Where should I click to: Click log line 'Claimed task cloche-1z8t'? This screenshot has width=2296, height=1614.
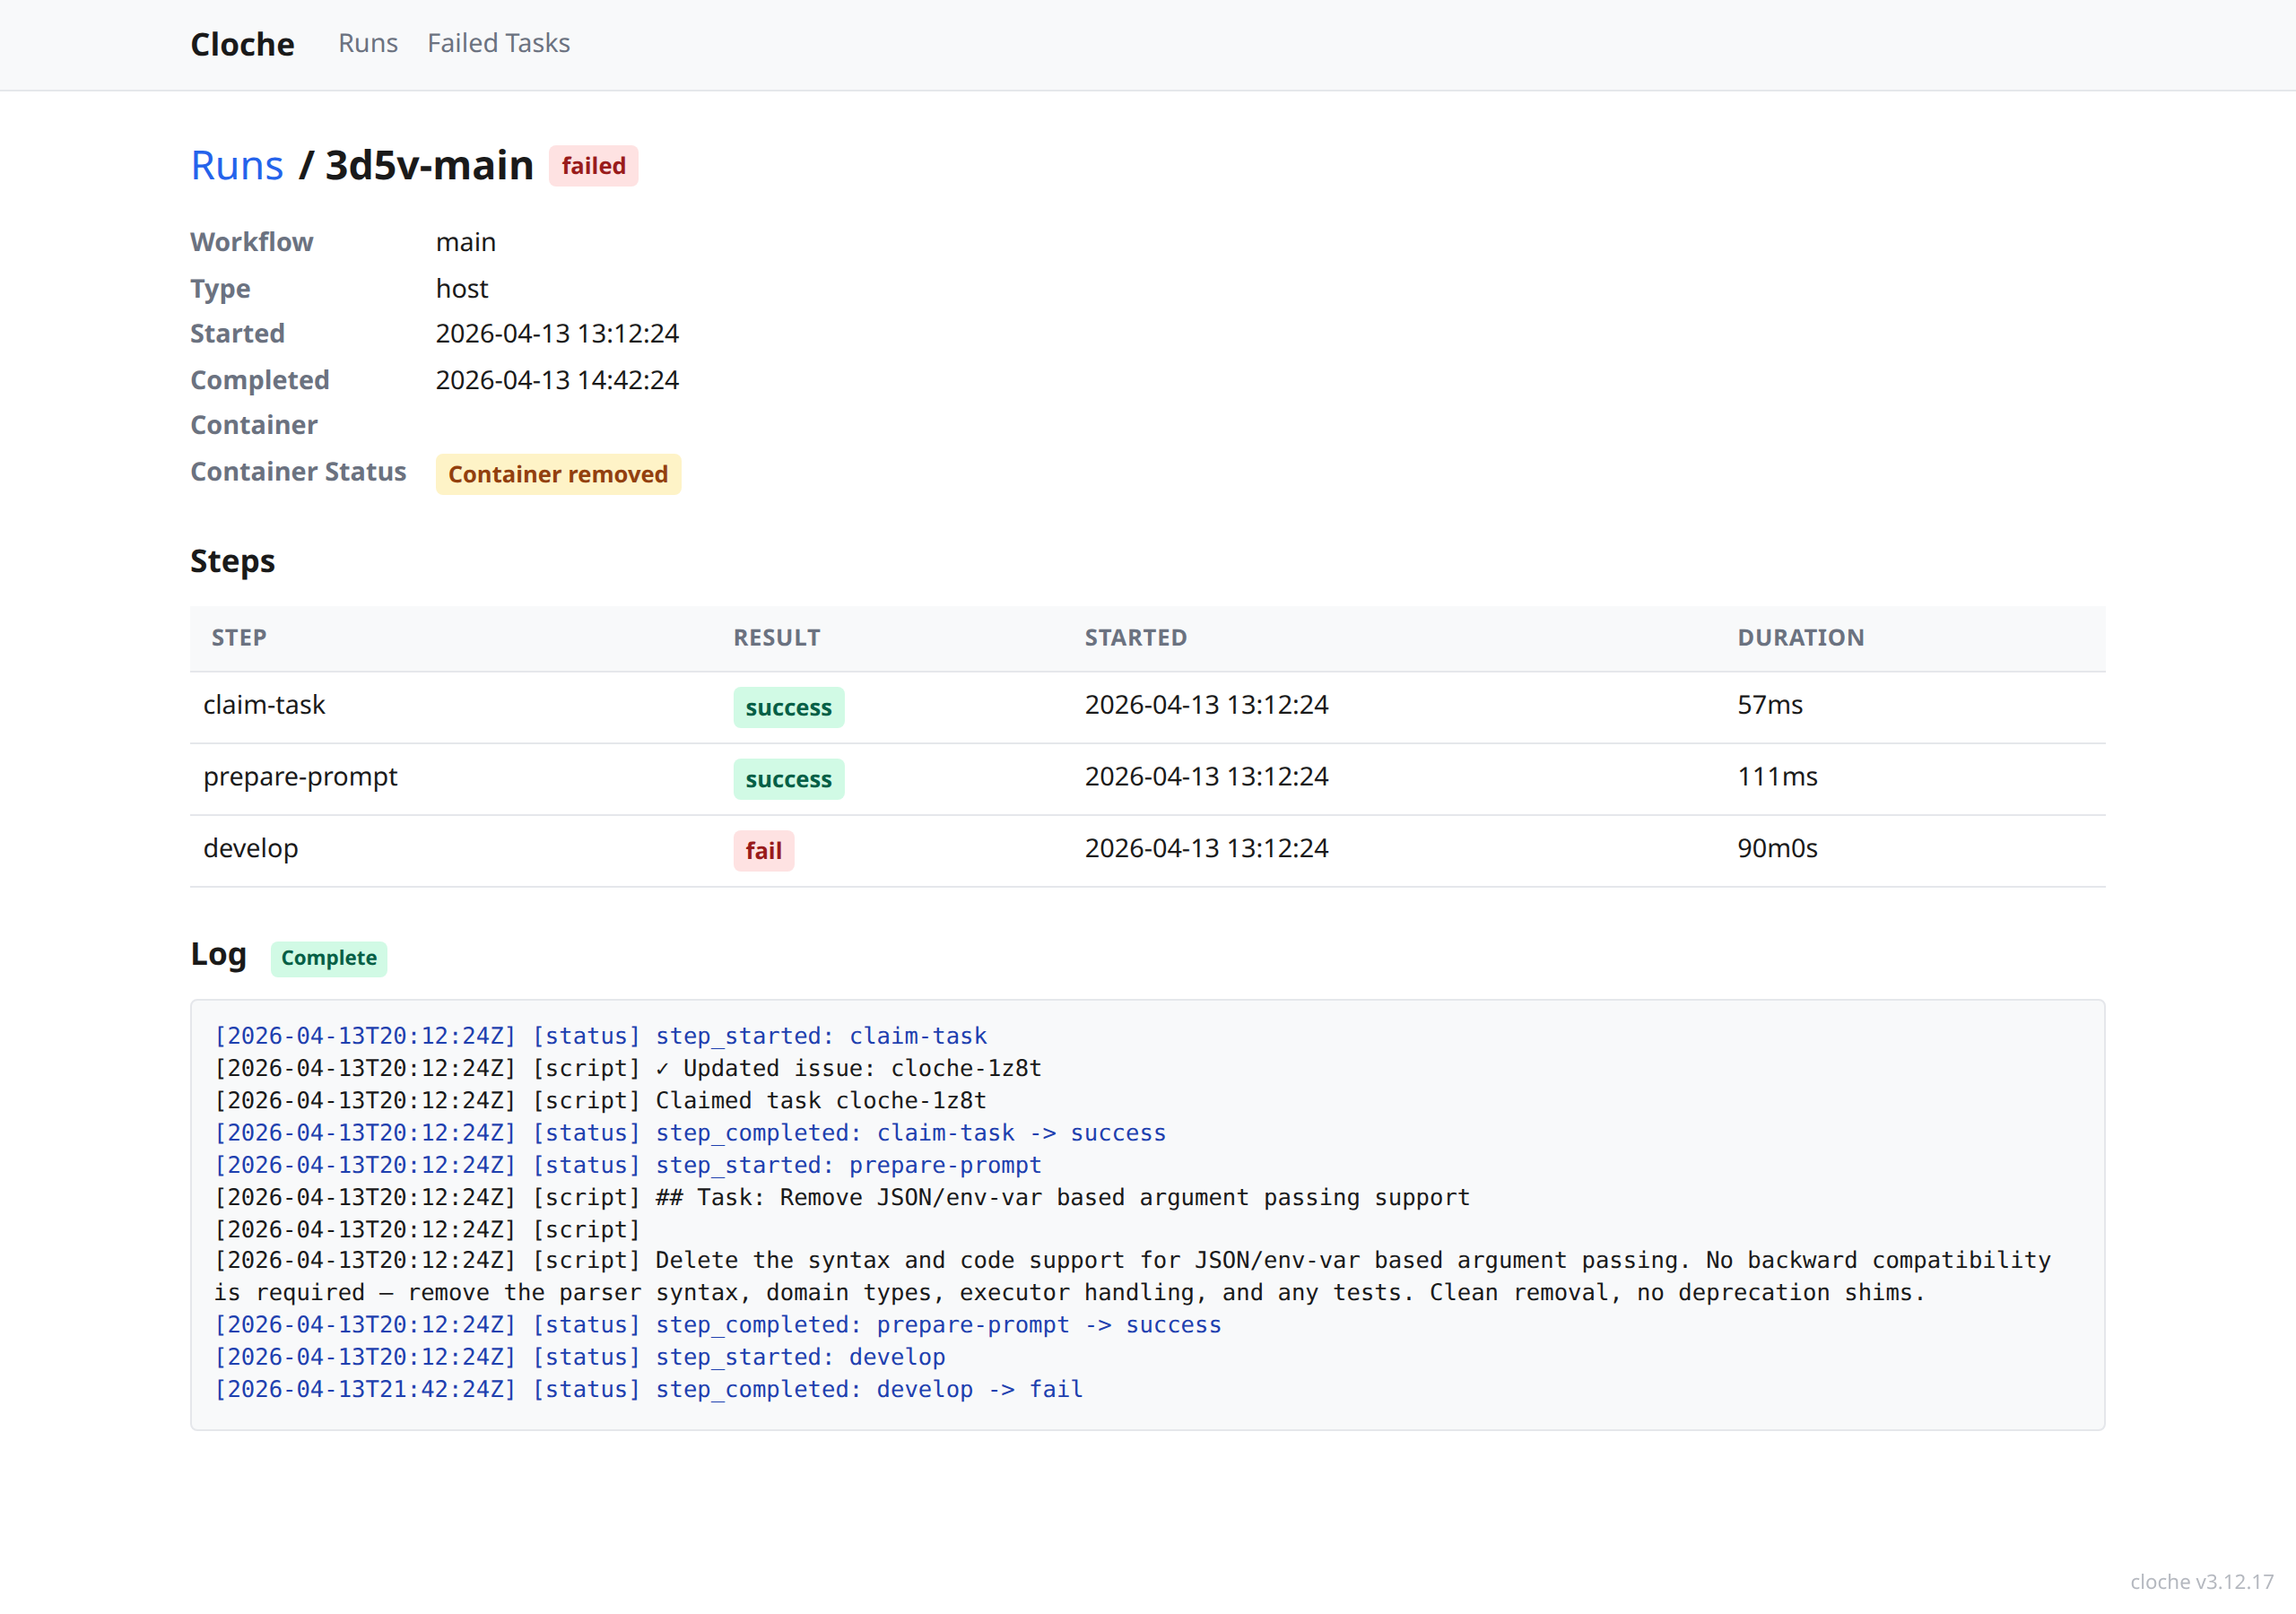(x=600, y=1100)
